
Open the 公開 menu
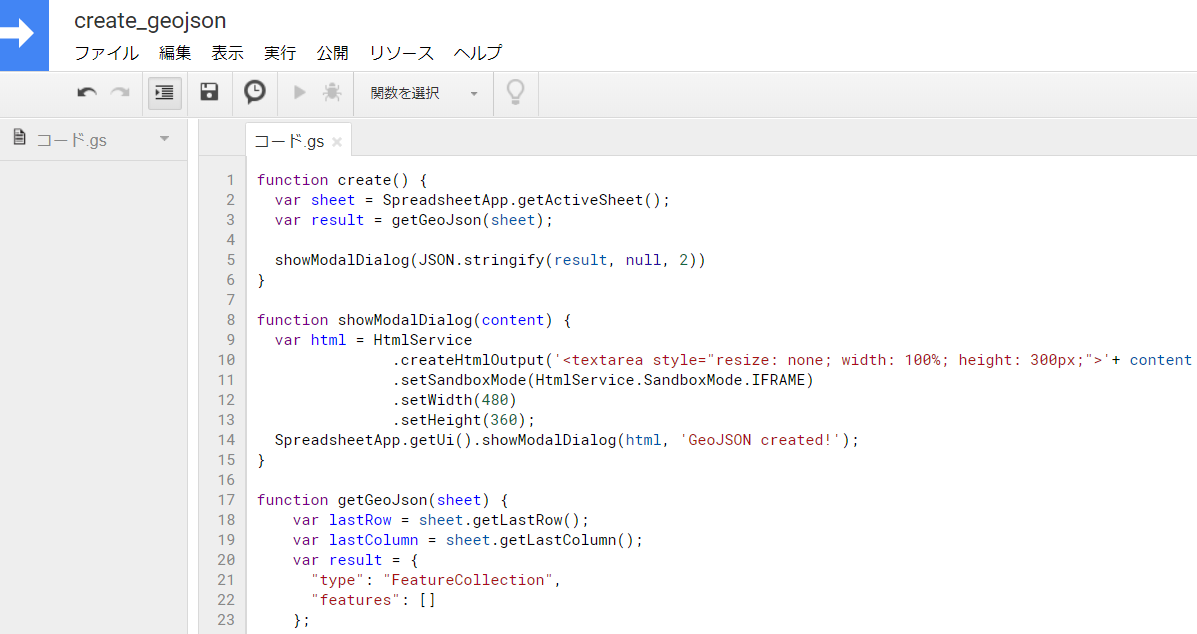[333, 53]
